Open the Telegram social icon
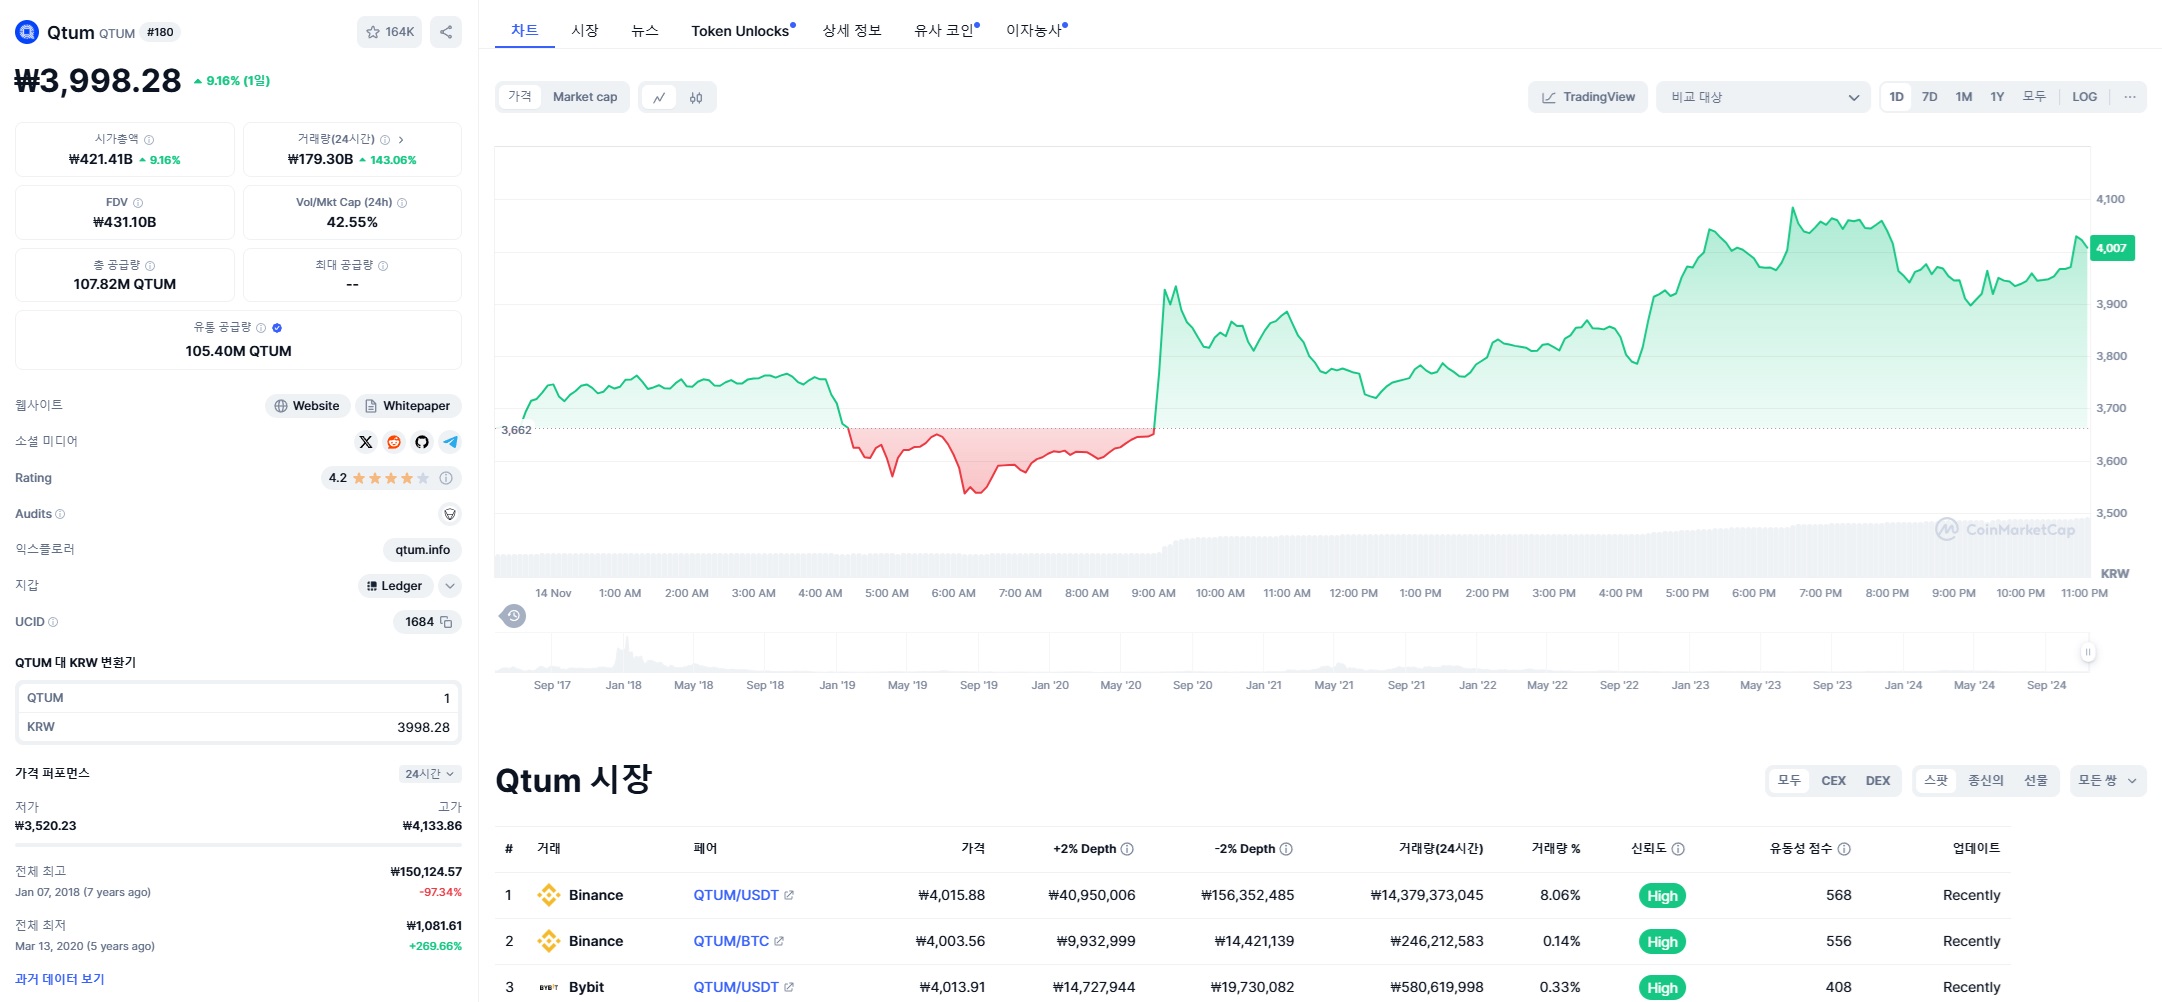 pyautogui.click(x=450, y=442)
